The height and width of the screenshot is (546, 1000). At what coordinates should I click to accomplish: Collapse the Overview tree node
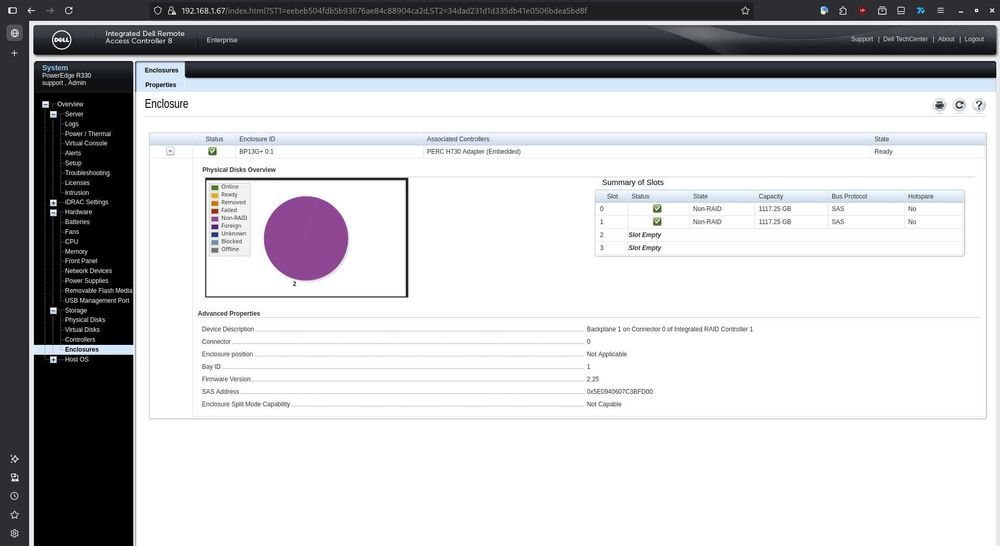(x=45, y=104)
